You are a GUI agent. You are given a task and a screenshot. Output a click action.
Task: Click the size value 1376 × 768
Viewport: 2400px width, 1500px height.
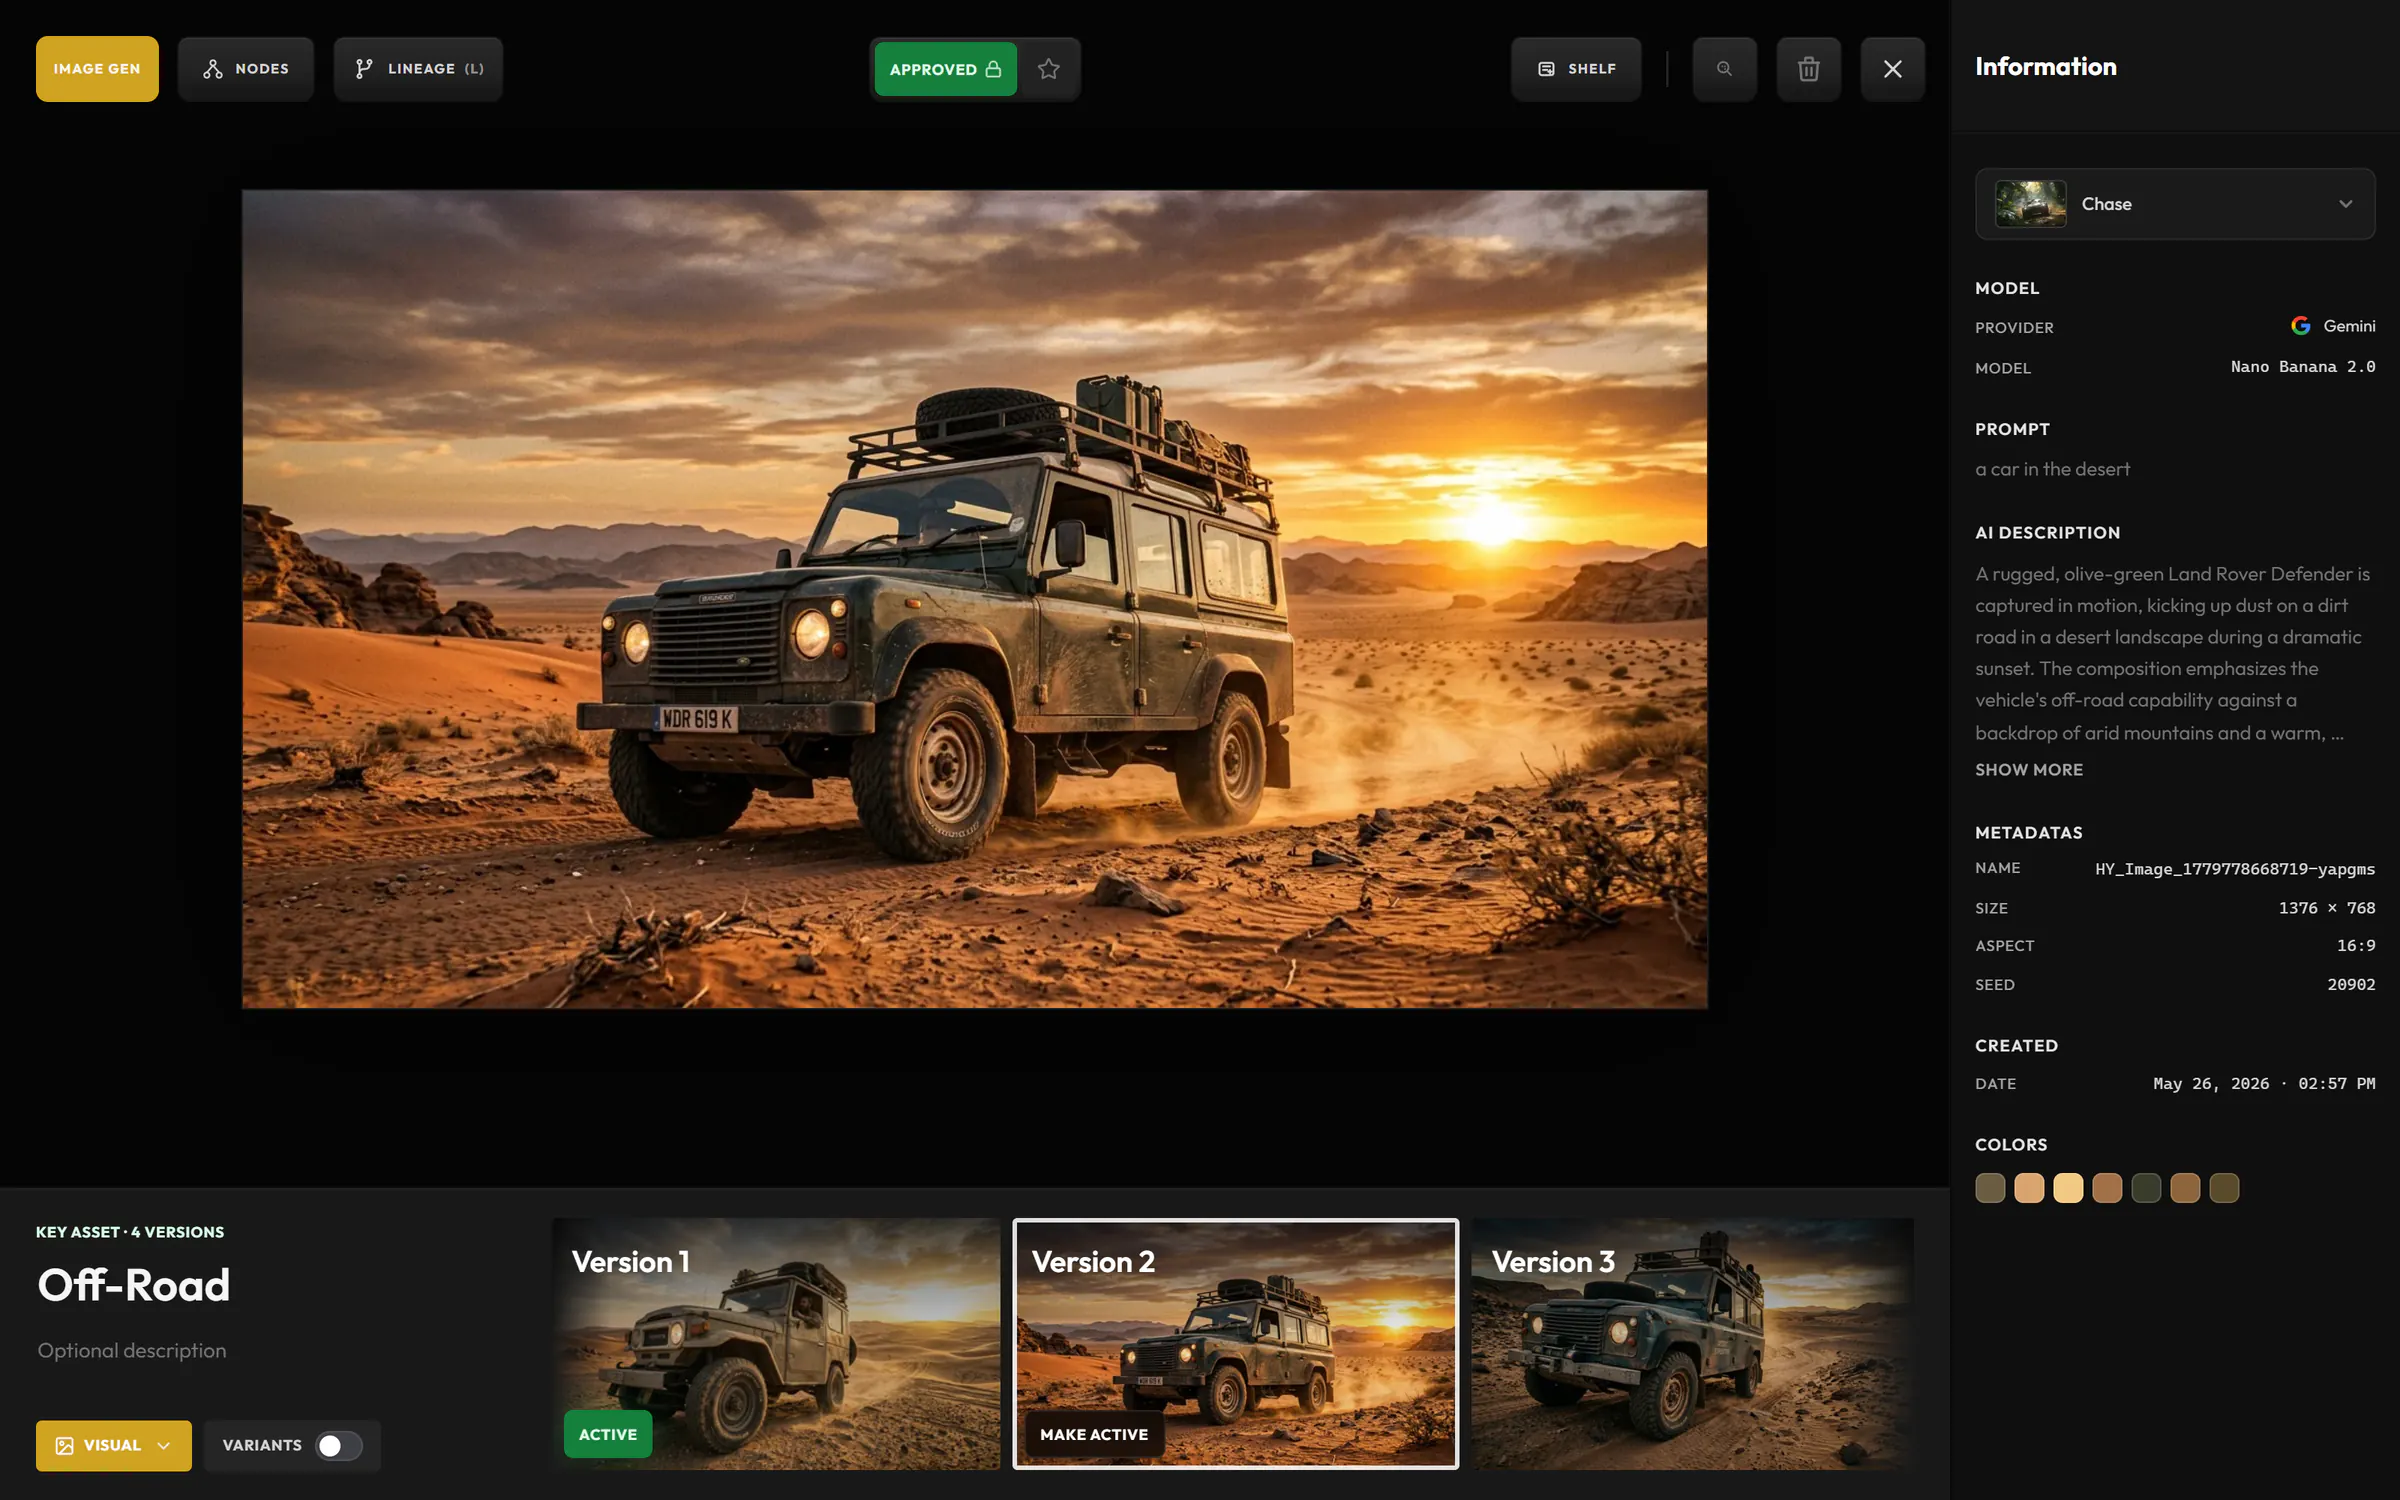coord(2327,909)
